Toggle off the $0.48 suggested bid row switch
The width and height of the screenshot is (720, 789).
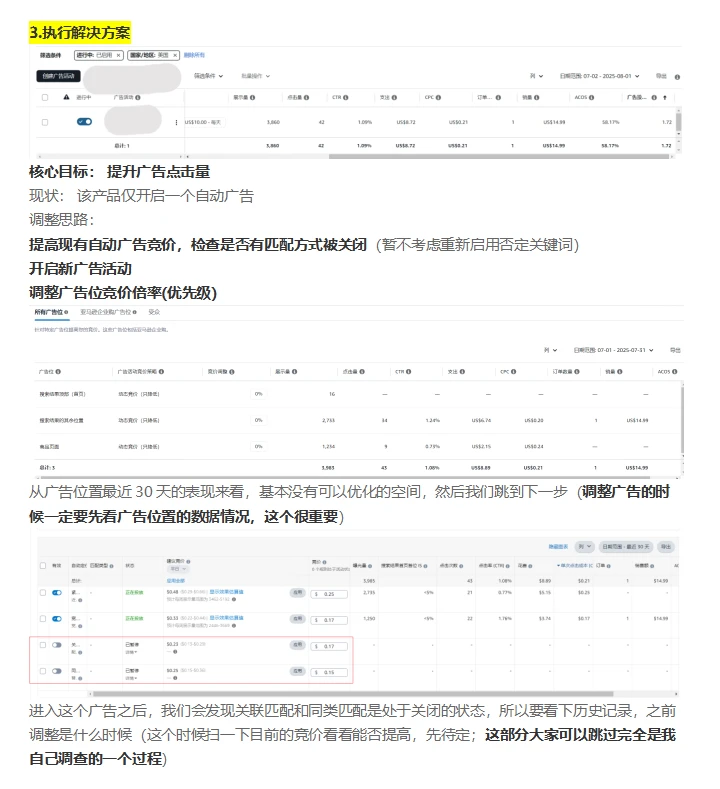(x=57, y=593)
